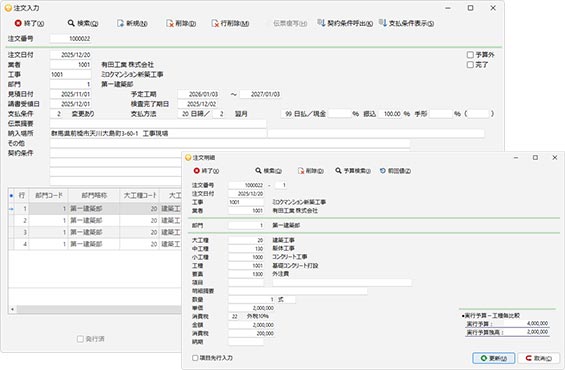Click 終了 in the 注文入力 window toolbar
565x370 pixels.
(x=29, y=23)
